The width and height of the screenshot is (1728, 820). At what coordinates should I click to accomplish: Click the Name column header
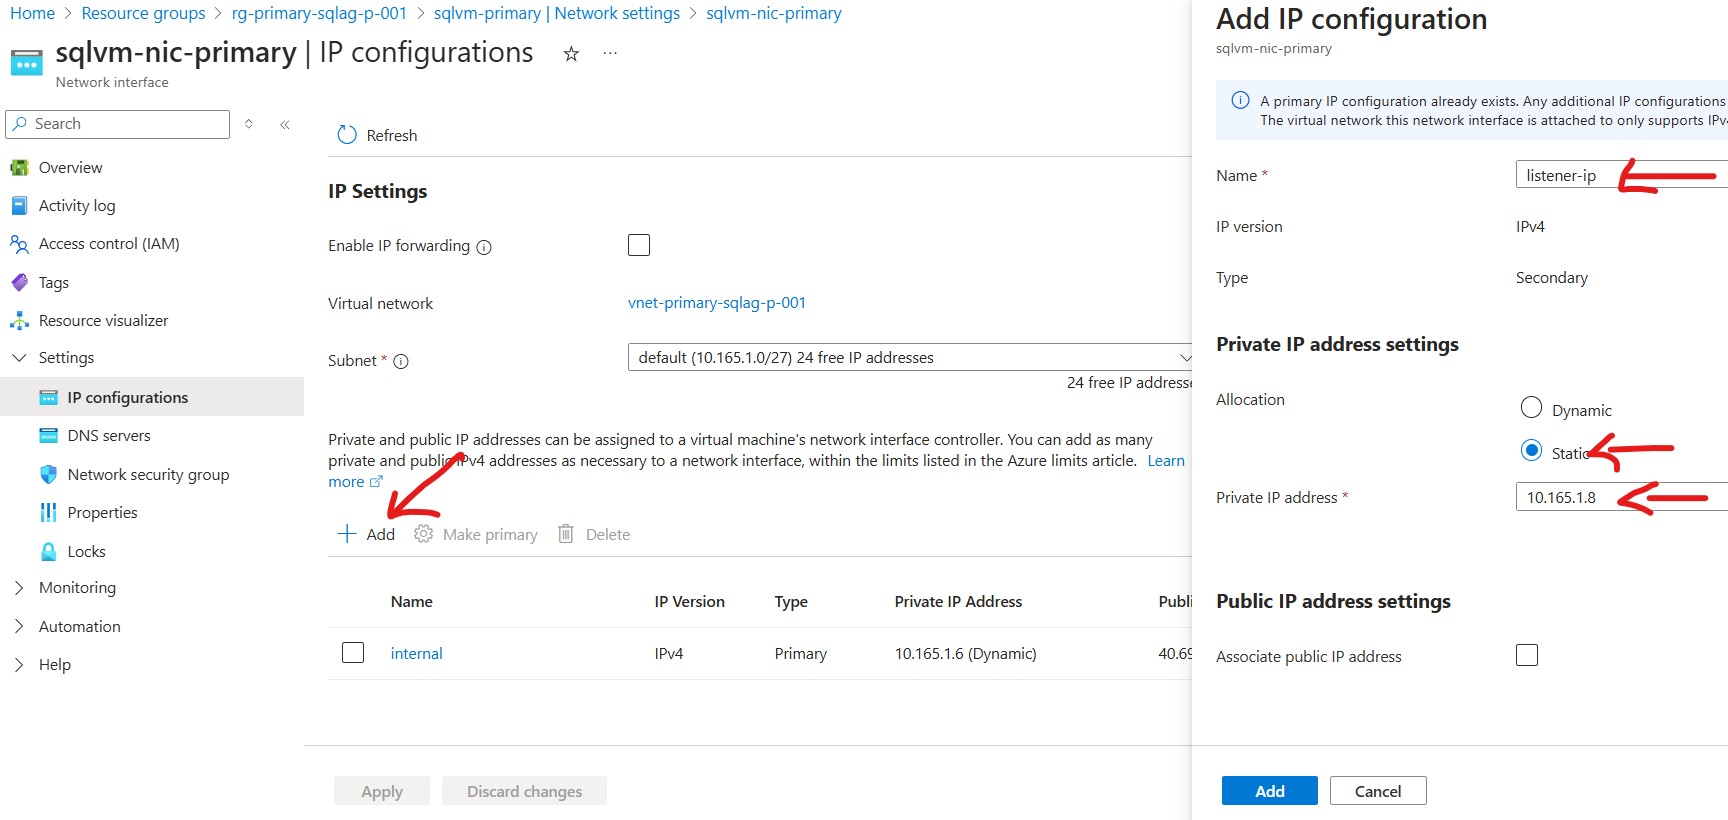(x=412, y=602)
